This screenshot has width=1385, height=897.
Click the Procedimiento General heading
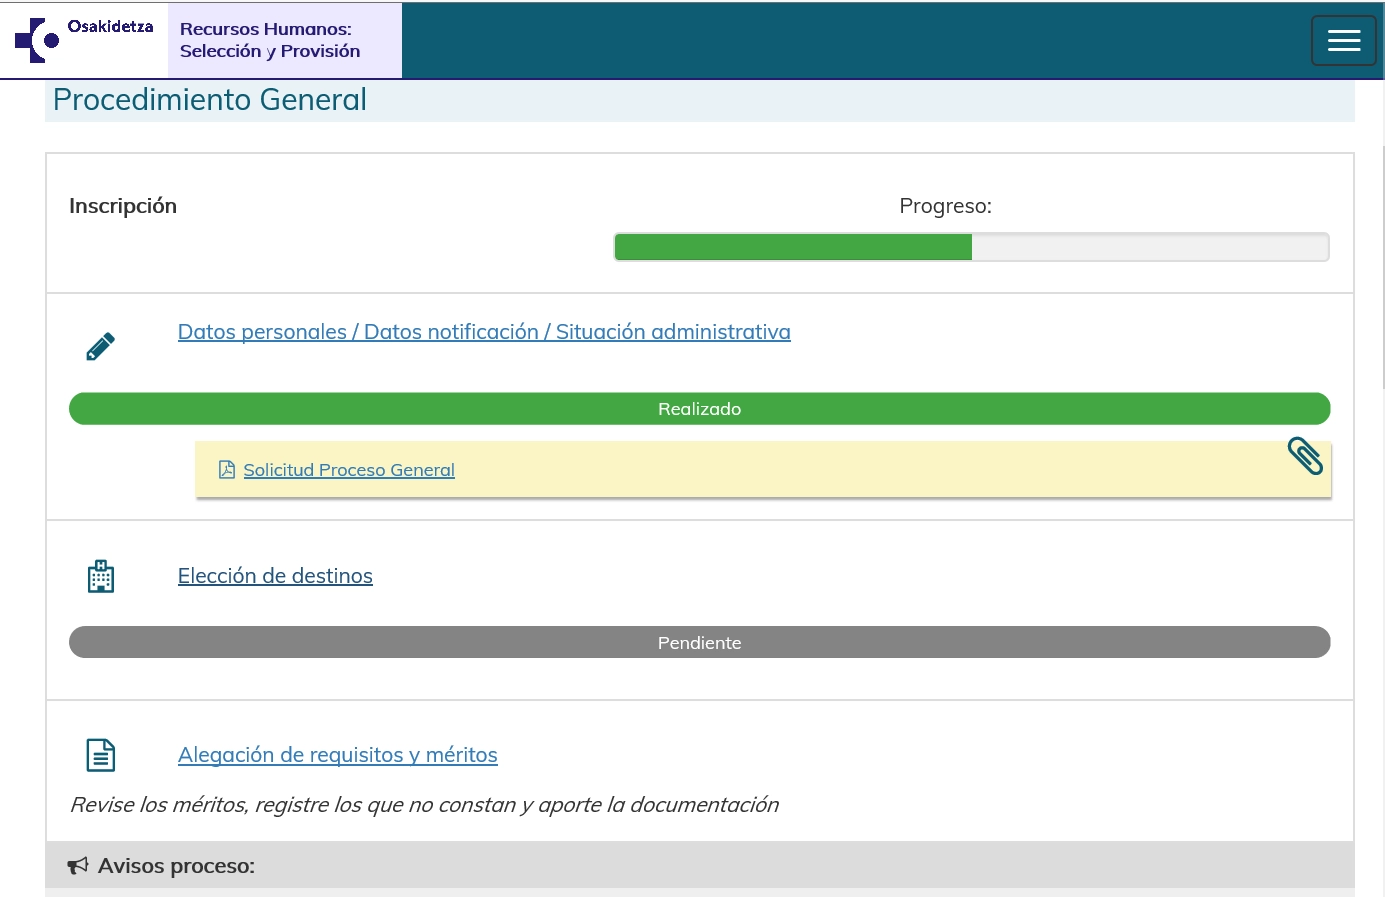210,100
